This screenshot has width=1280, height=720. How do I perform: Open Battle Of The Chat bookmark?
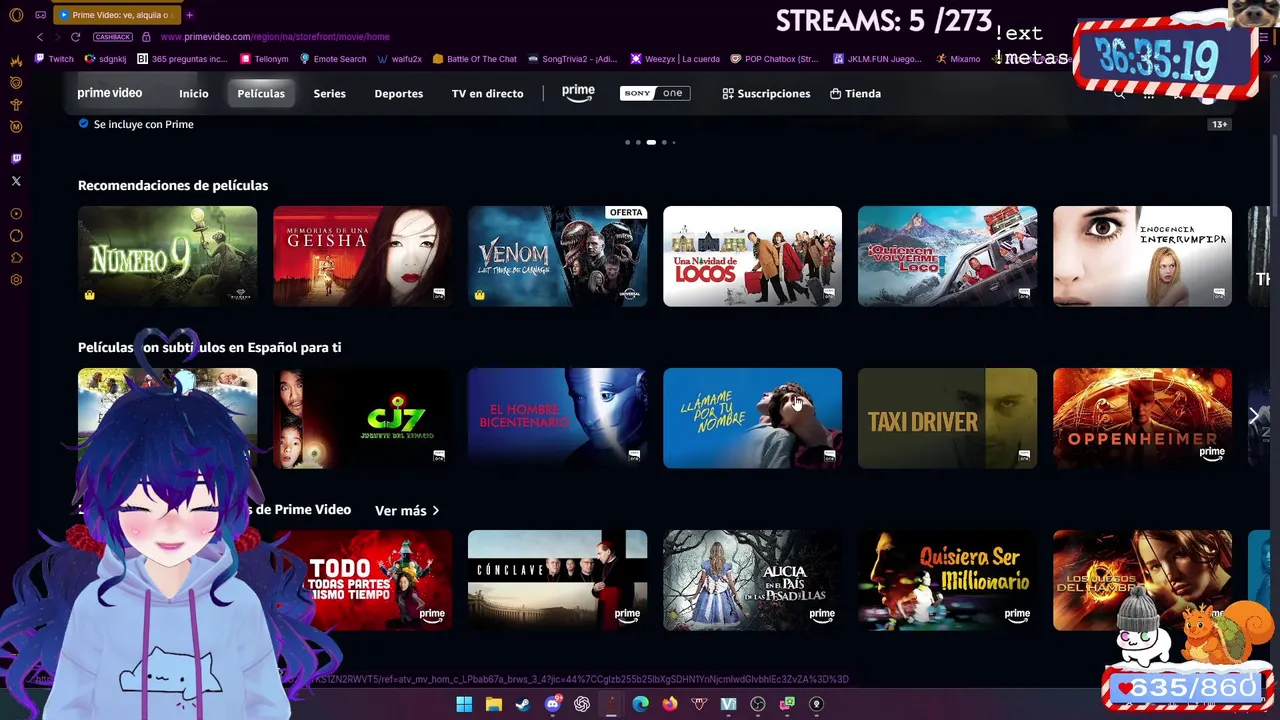coord(475,59)
